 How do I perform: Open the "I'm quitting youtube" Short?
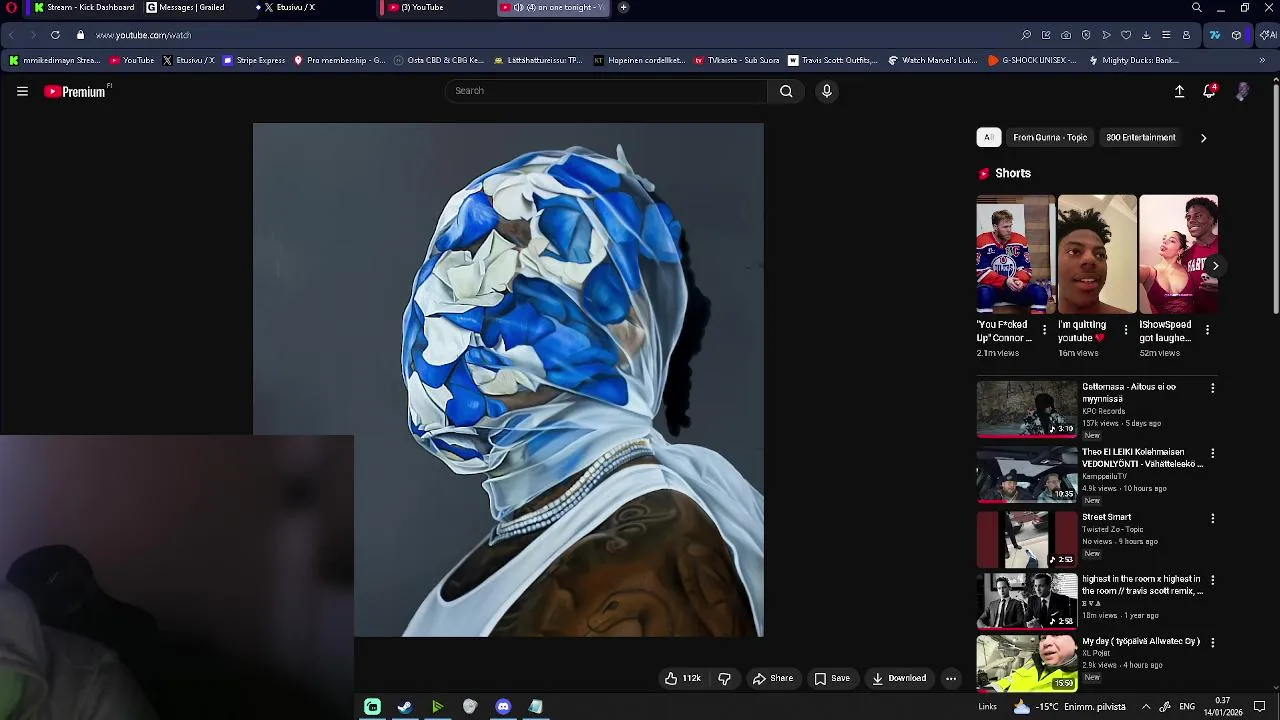[x=1097, y=255]
